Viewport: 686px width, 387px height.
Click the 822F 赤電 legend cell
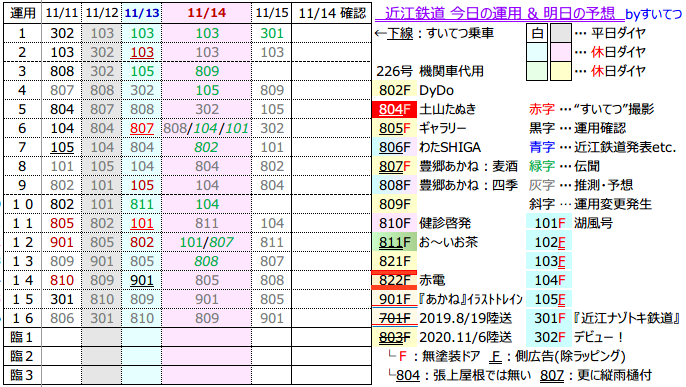point(394,280)
